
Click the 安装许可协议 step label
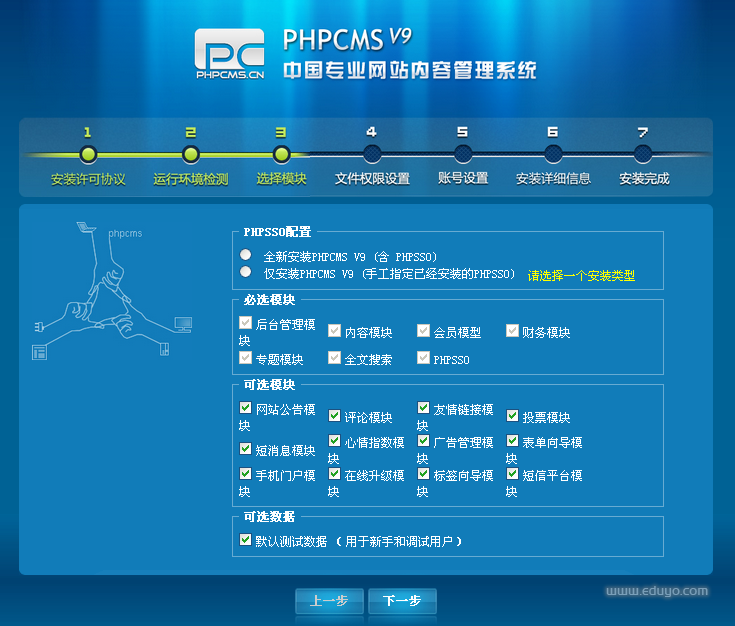pyautogui.click(x=88, y=179)
